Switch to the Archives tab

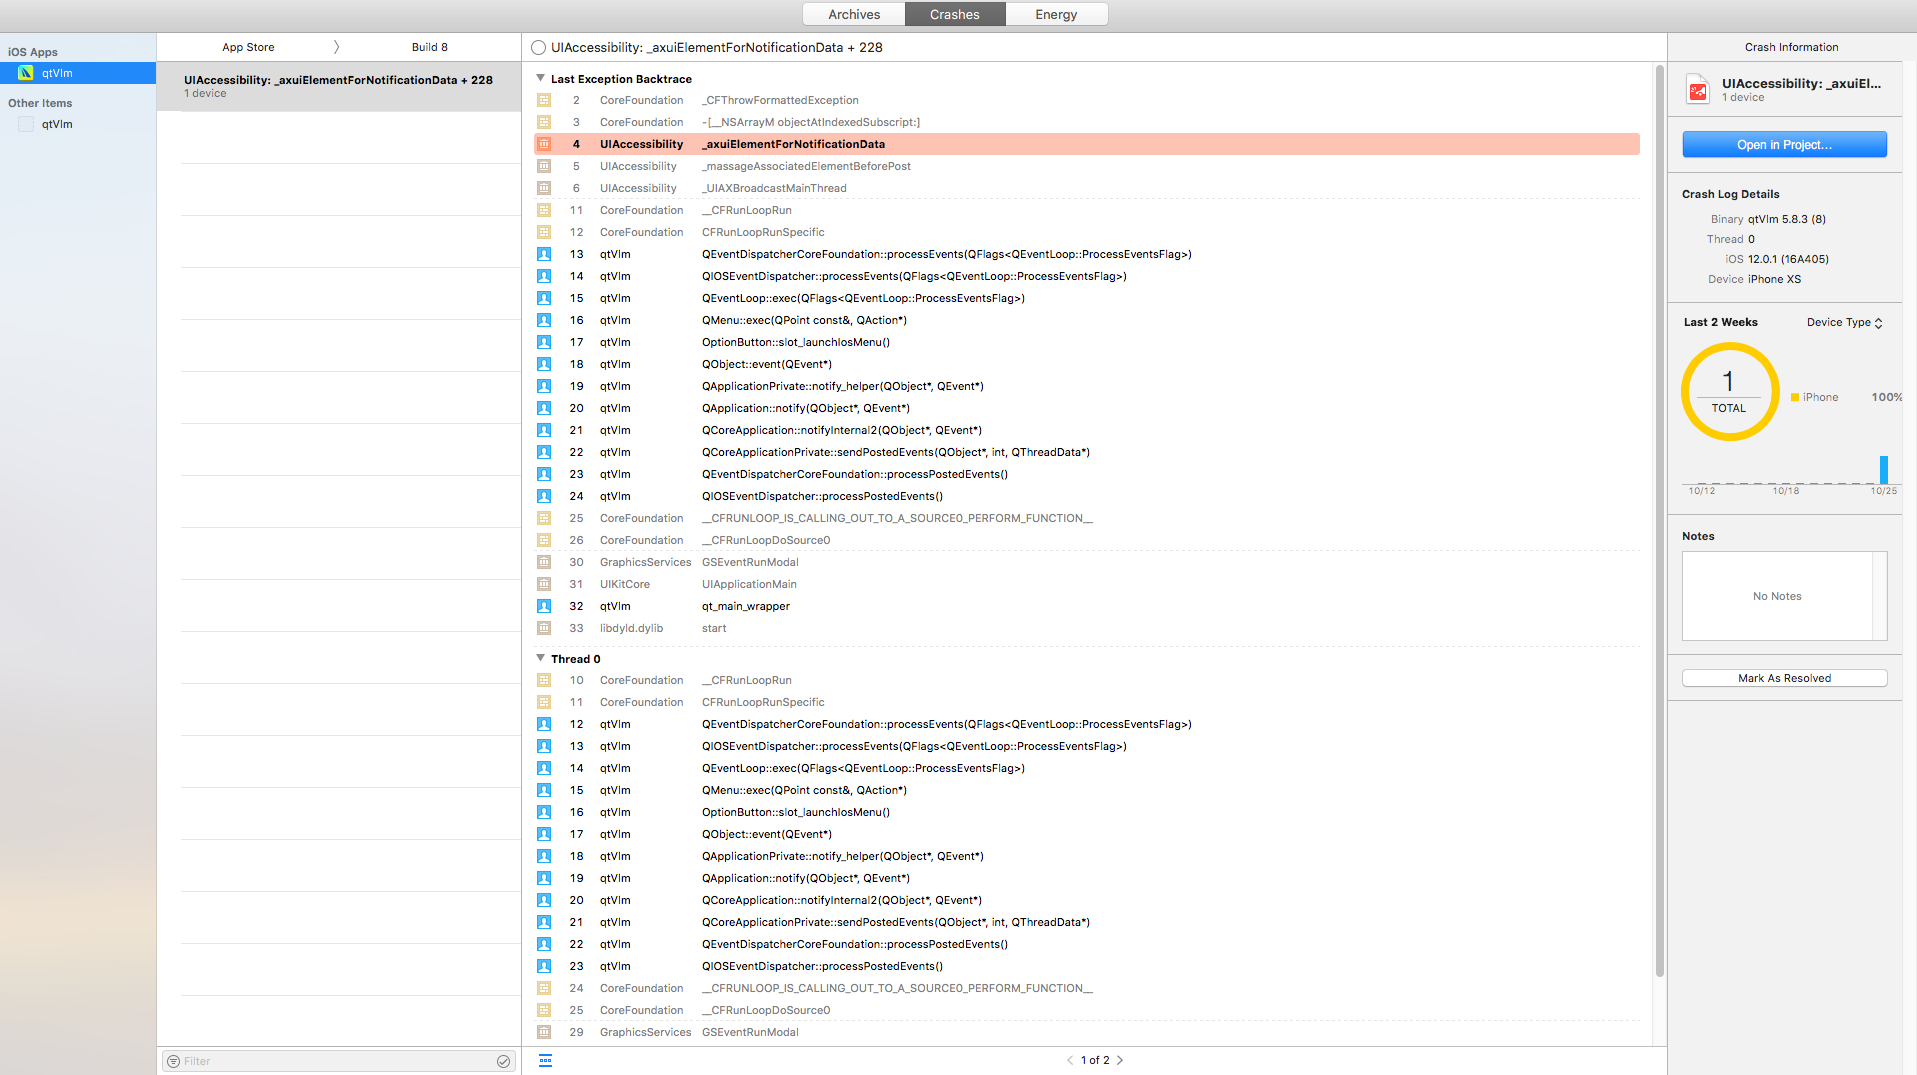pos(854,14)
